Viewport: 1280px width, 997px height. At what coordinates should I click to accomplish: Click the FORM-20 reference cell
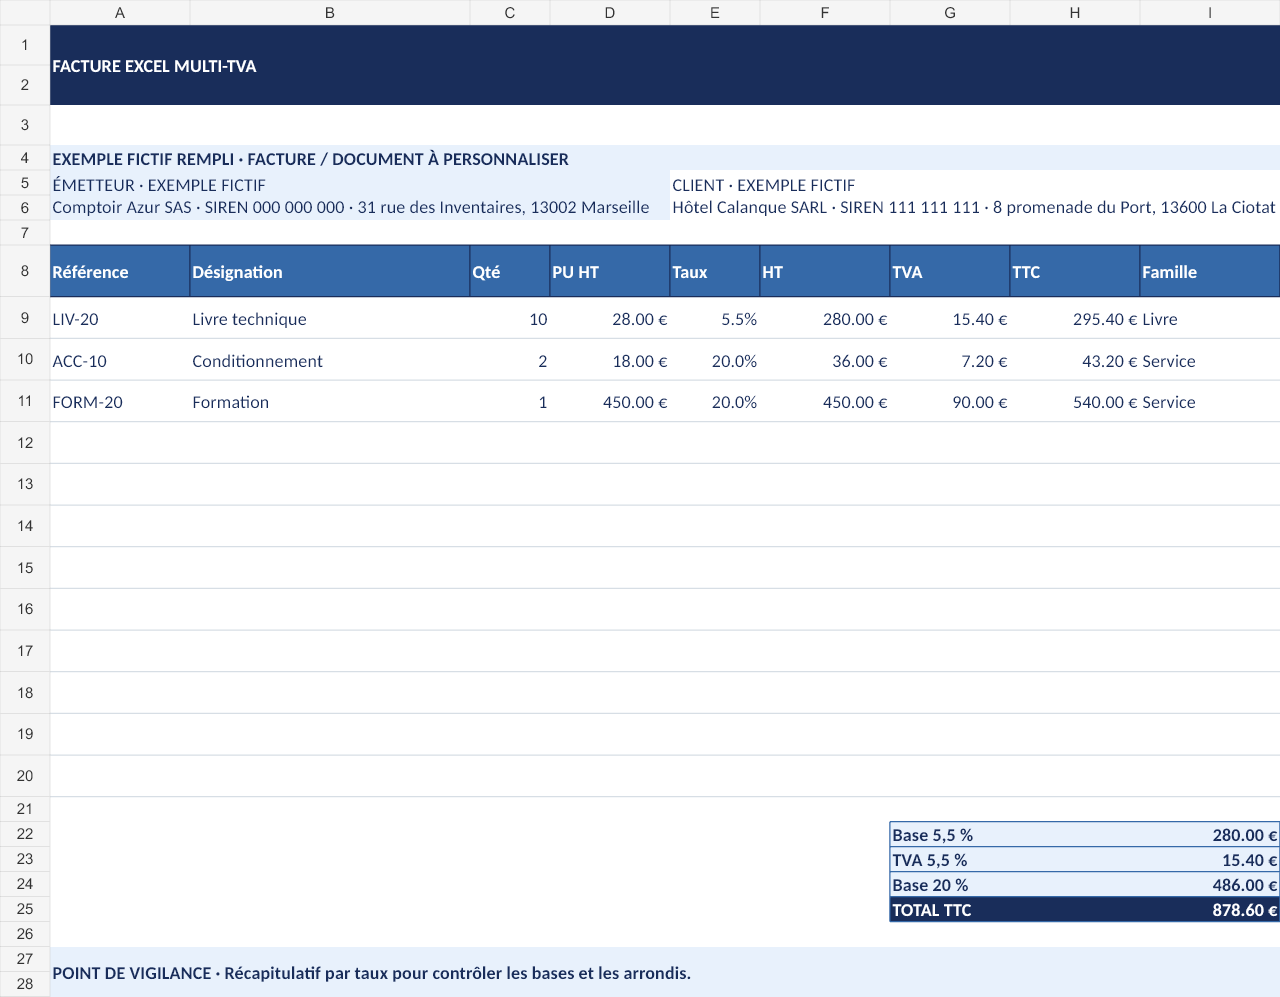click(x=120, y=402)
